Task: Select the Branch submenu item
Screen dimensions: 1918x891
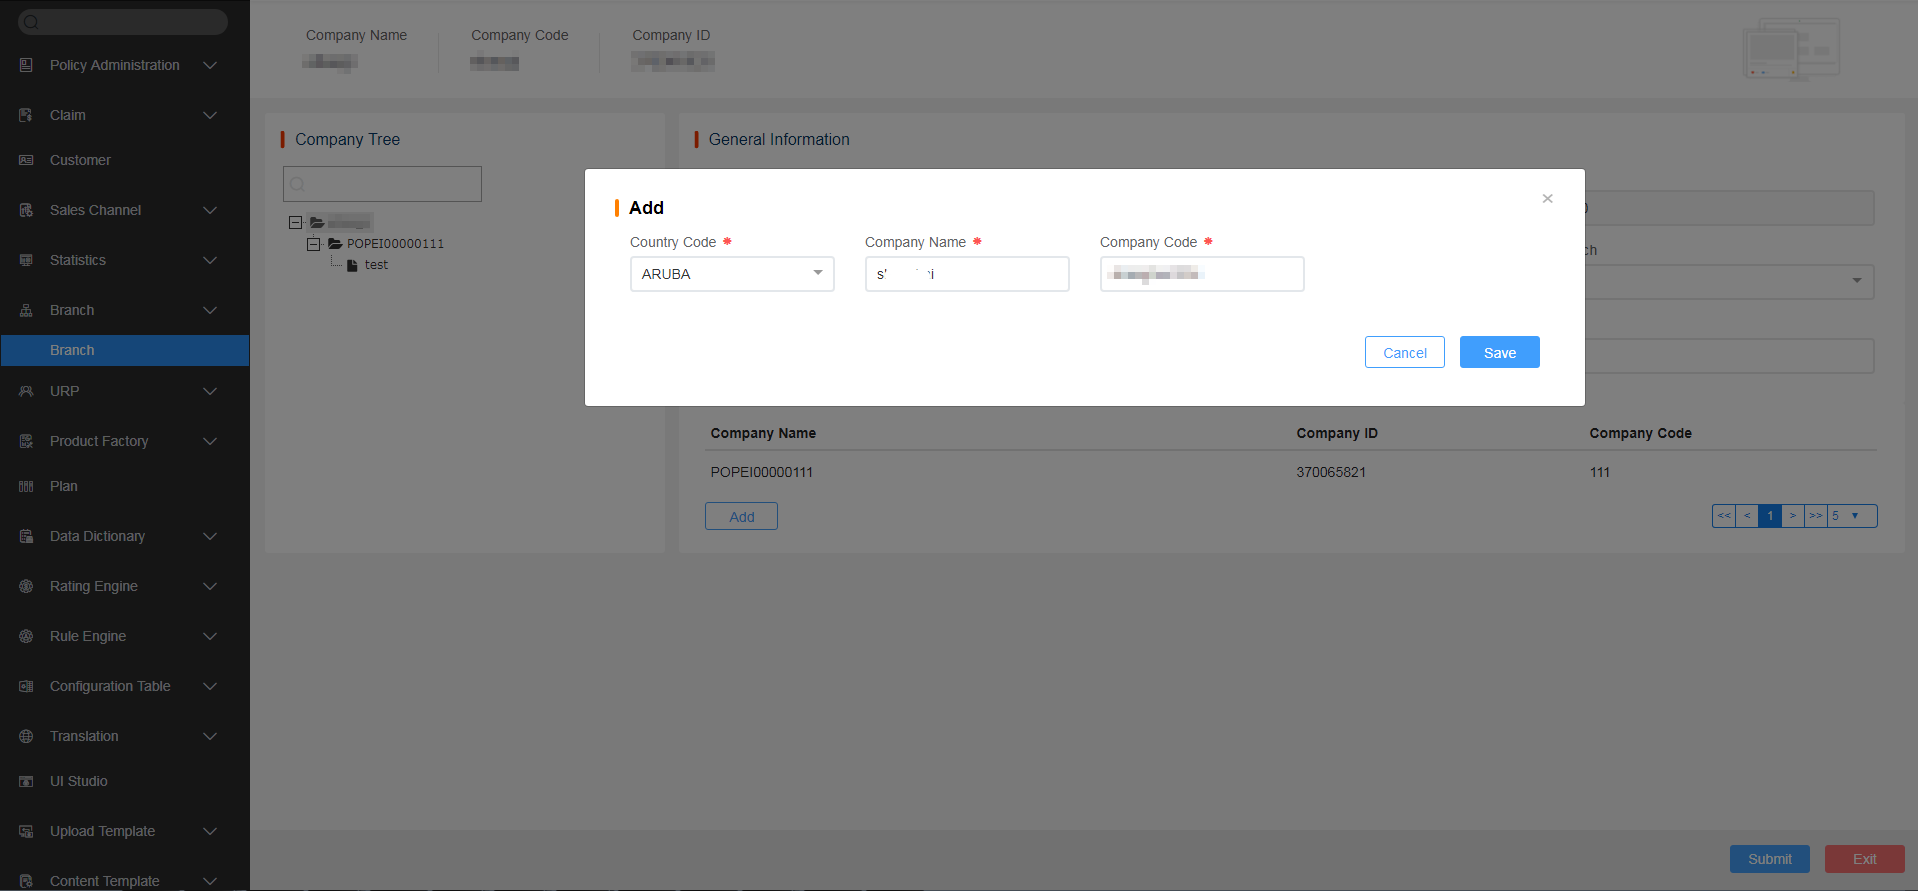Action: click(x=72, y=350)
